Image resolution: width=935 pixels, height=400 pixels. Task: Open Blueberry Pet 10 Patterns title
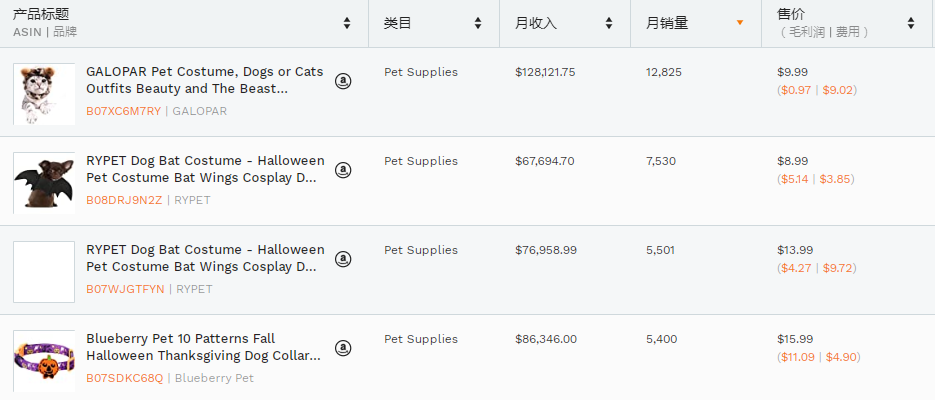pos(204,347)
